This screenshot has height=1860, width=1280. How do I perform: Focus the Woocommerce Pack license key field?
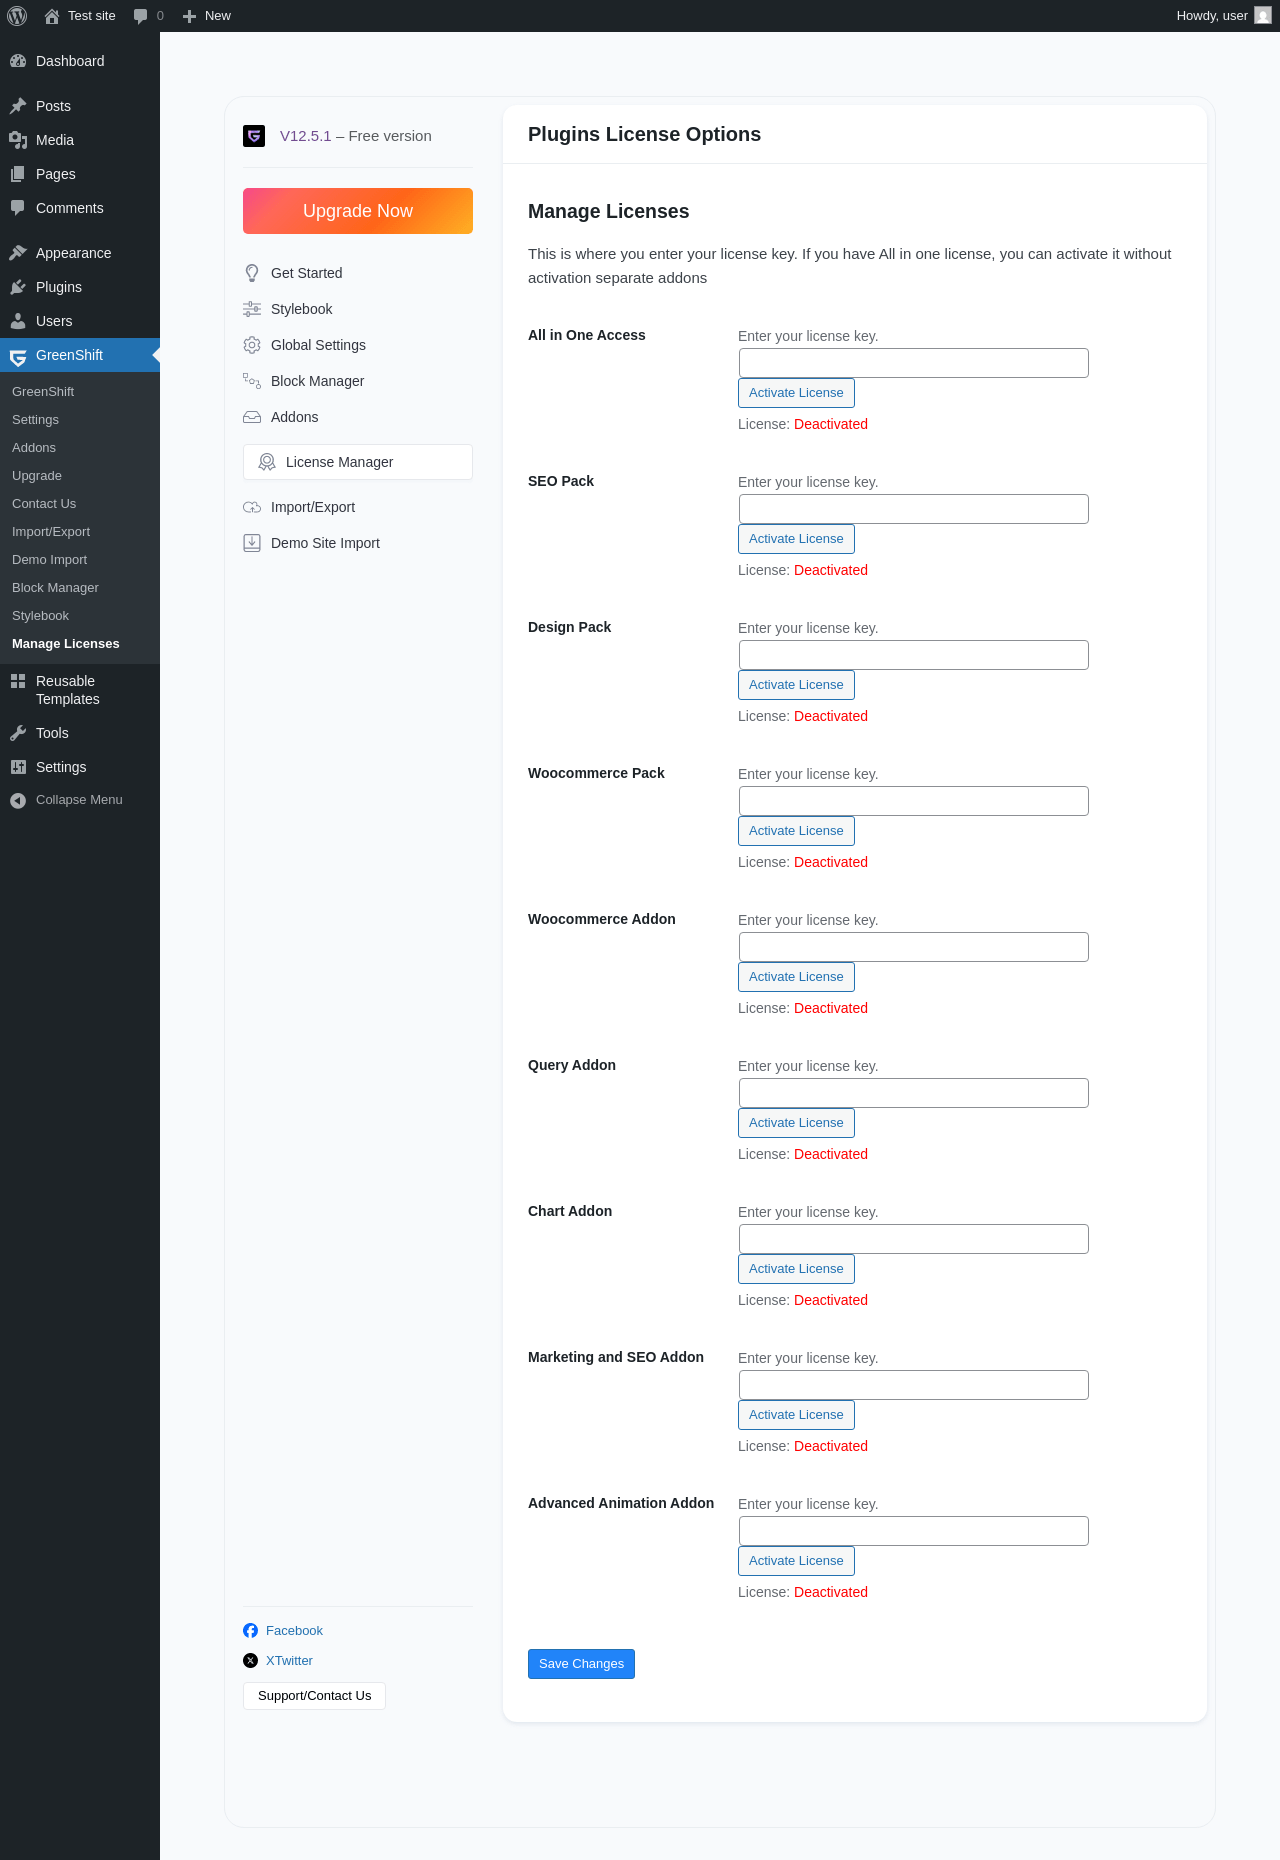[x=914, y=801]
